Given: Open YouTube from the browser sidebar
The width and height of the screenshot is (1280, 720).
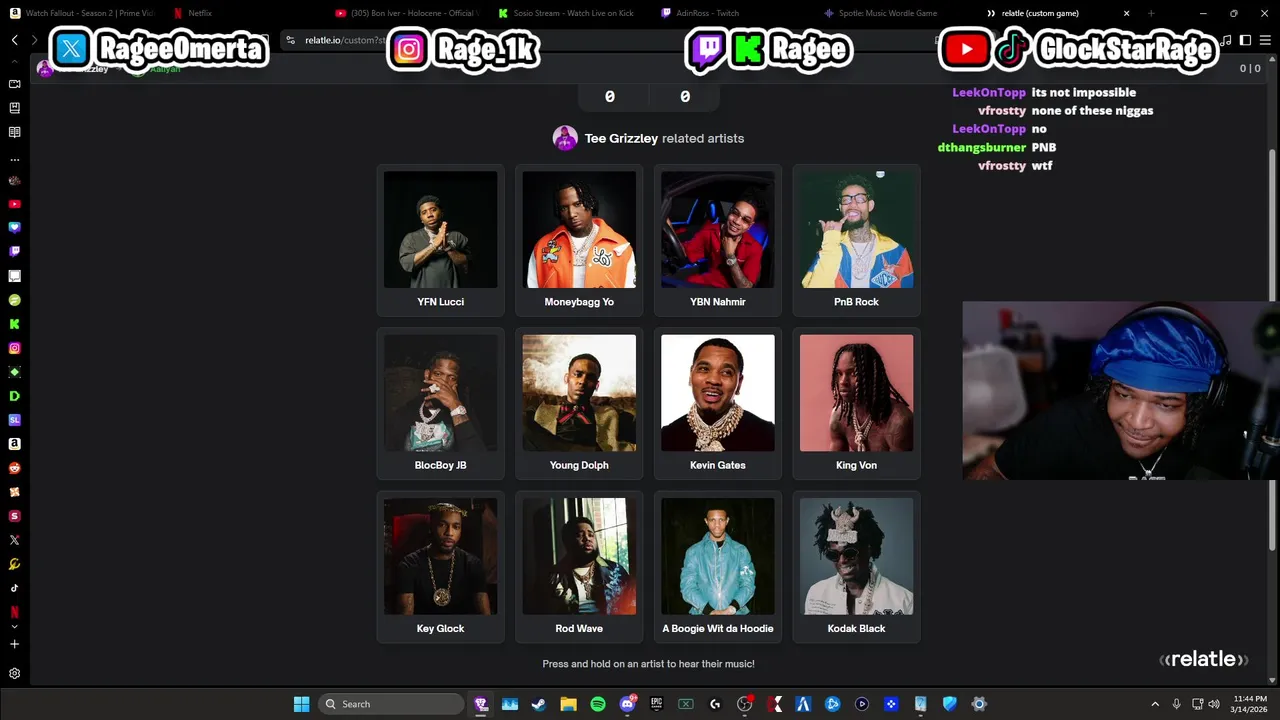Looking at the screenshot, I should [14, 204].
